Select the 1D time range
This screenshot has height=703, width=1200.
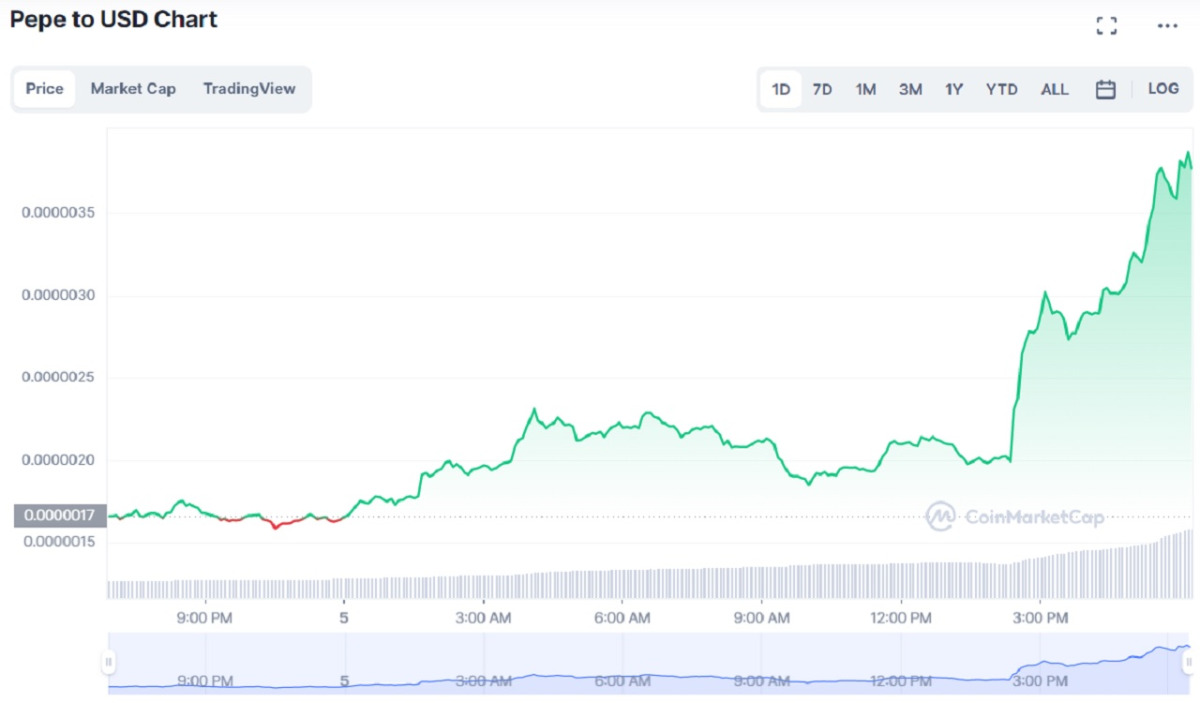tap(781, 89)
